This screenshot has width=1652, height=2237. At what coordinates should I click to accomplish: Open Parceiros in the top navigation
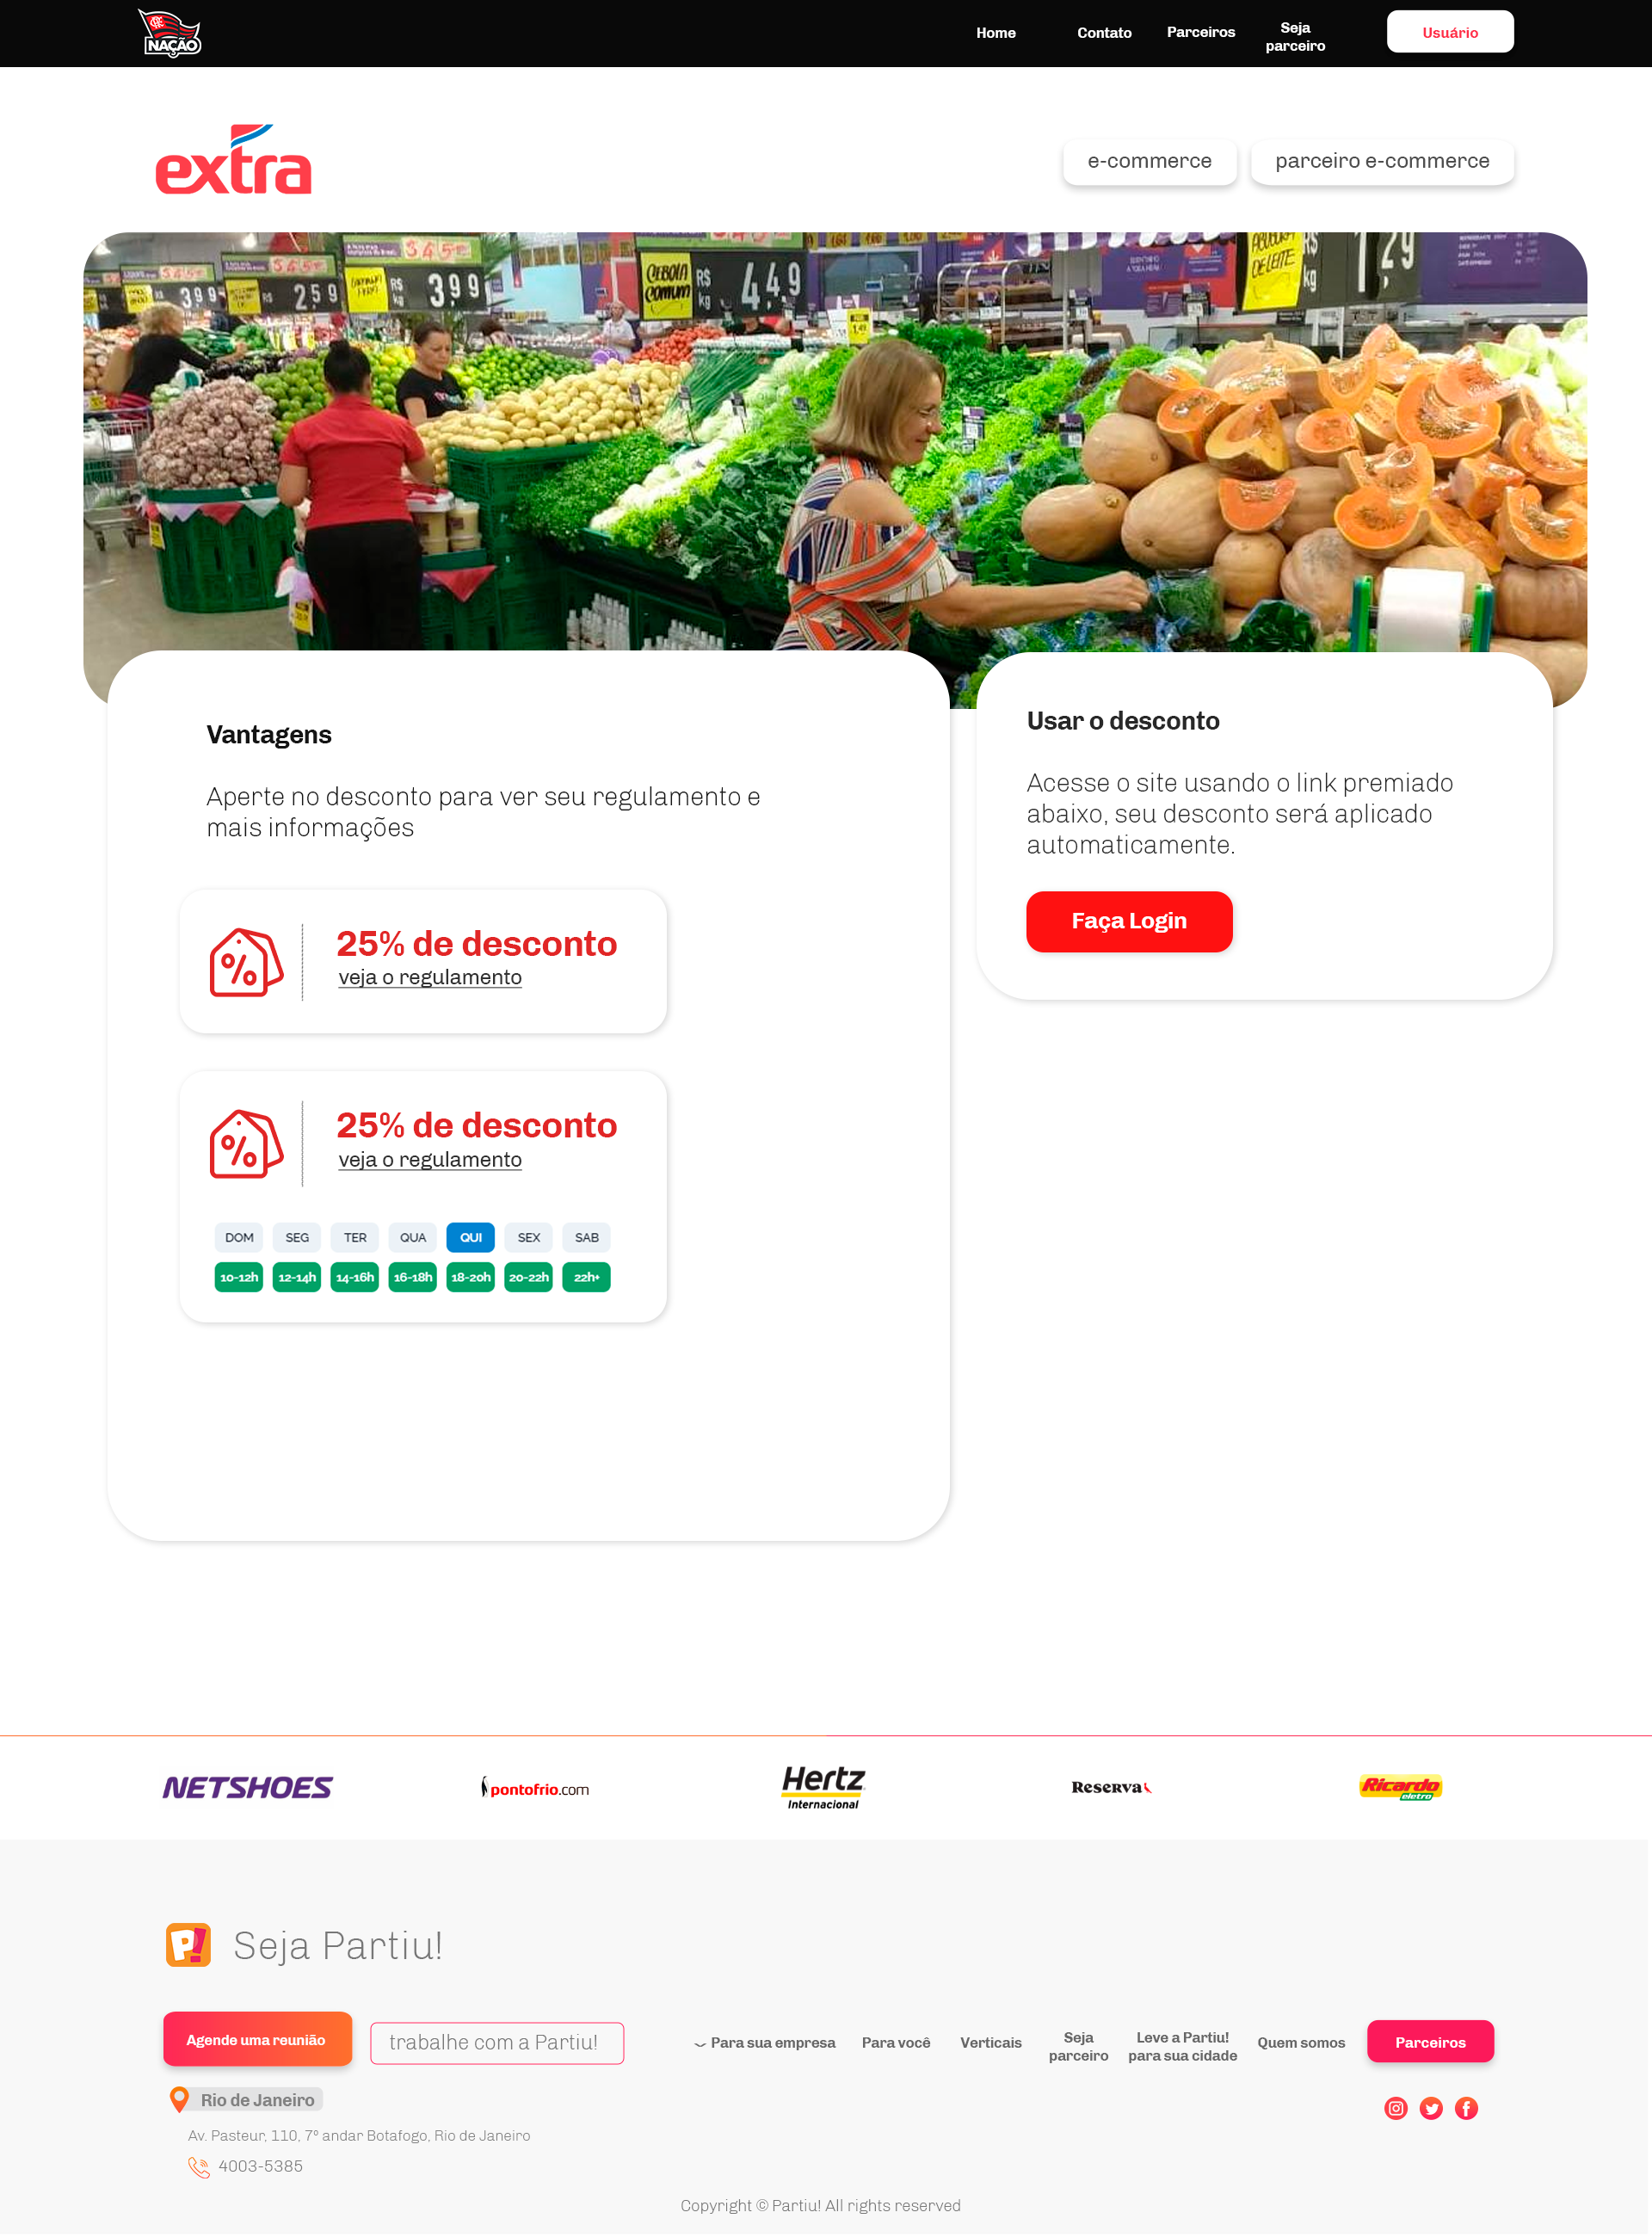[1200, 32]
